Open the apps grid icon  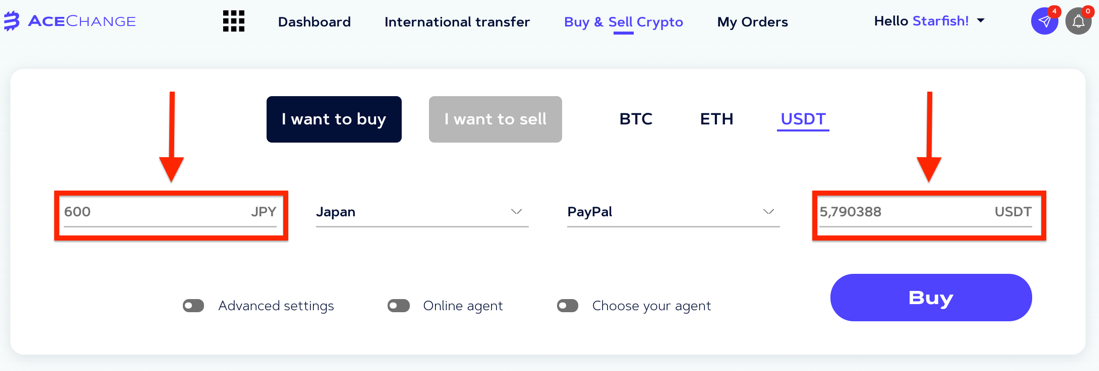(x=233, y=22)
